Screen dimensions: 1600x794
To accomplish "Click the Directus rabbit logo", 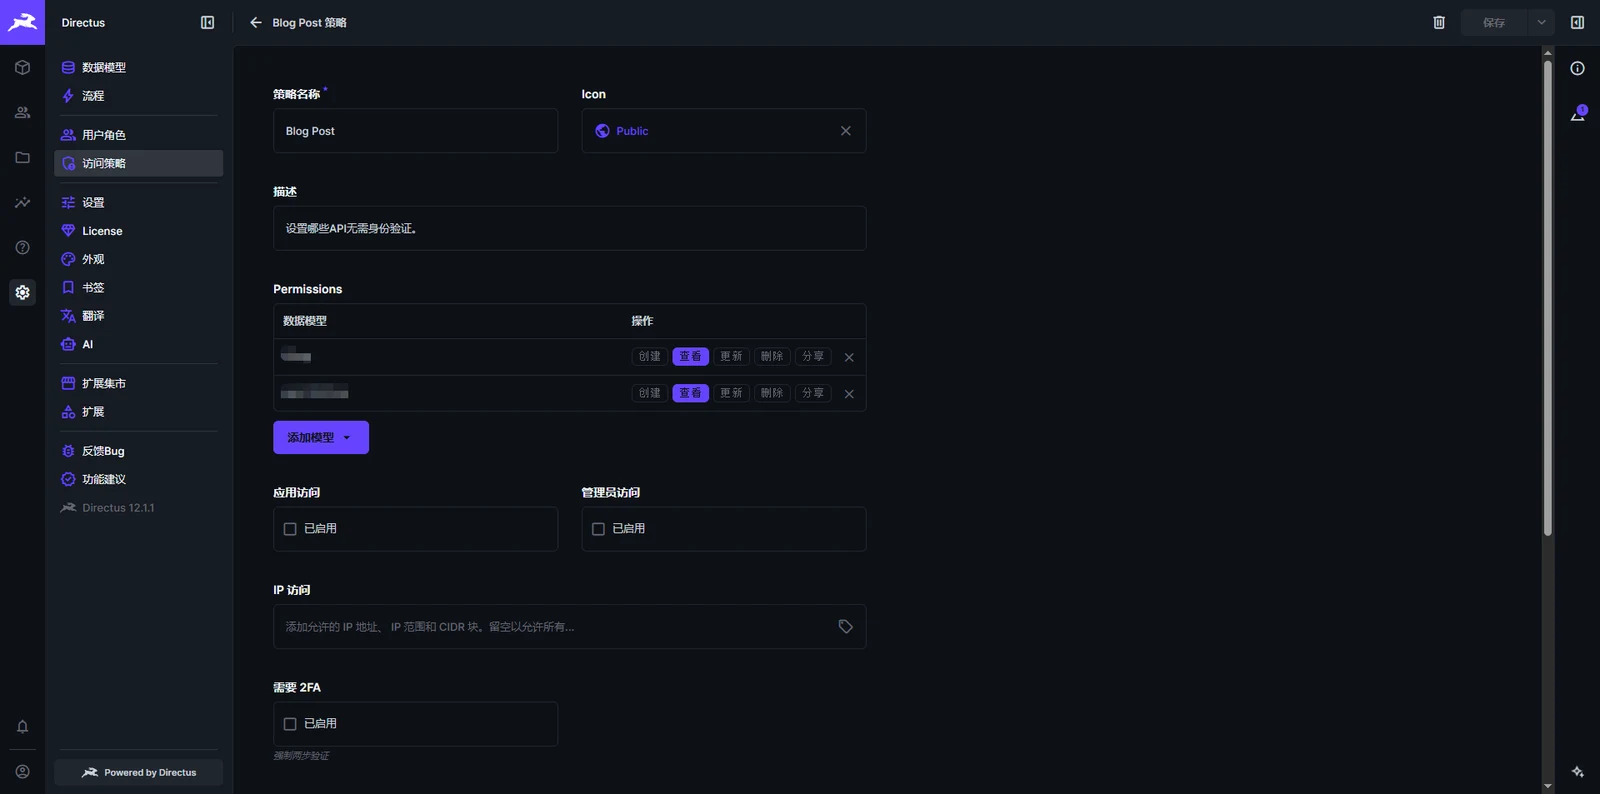I will coord(22,22).
